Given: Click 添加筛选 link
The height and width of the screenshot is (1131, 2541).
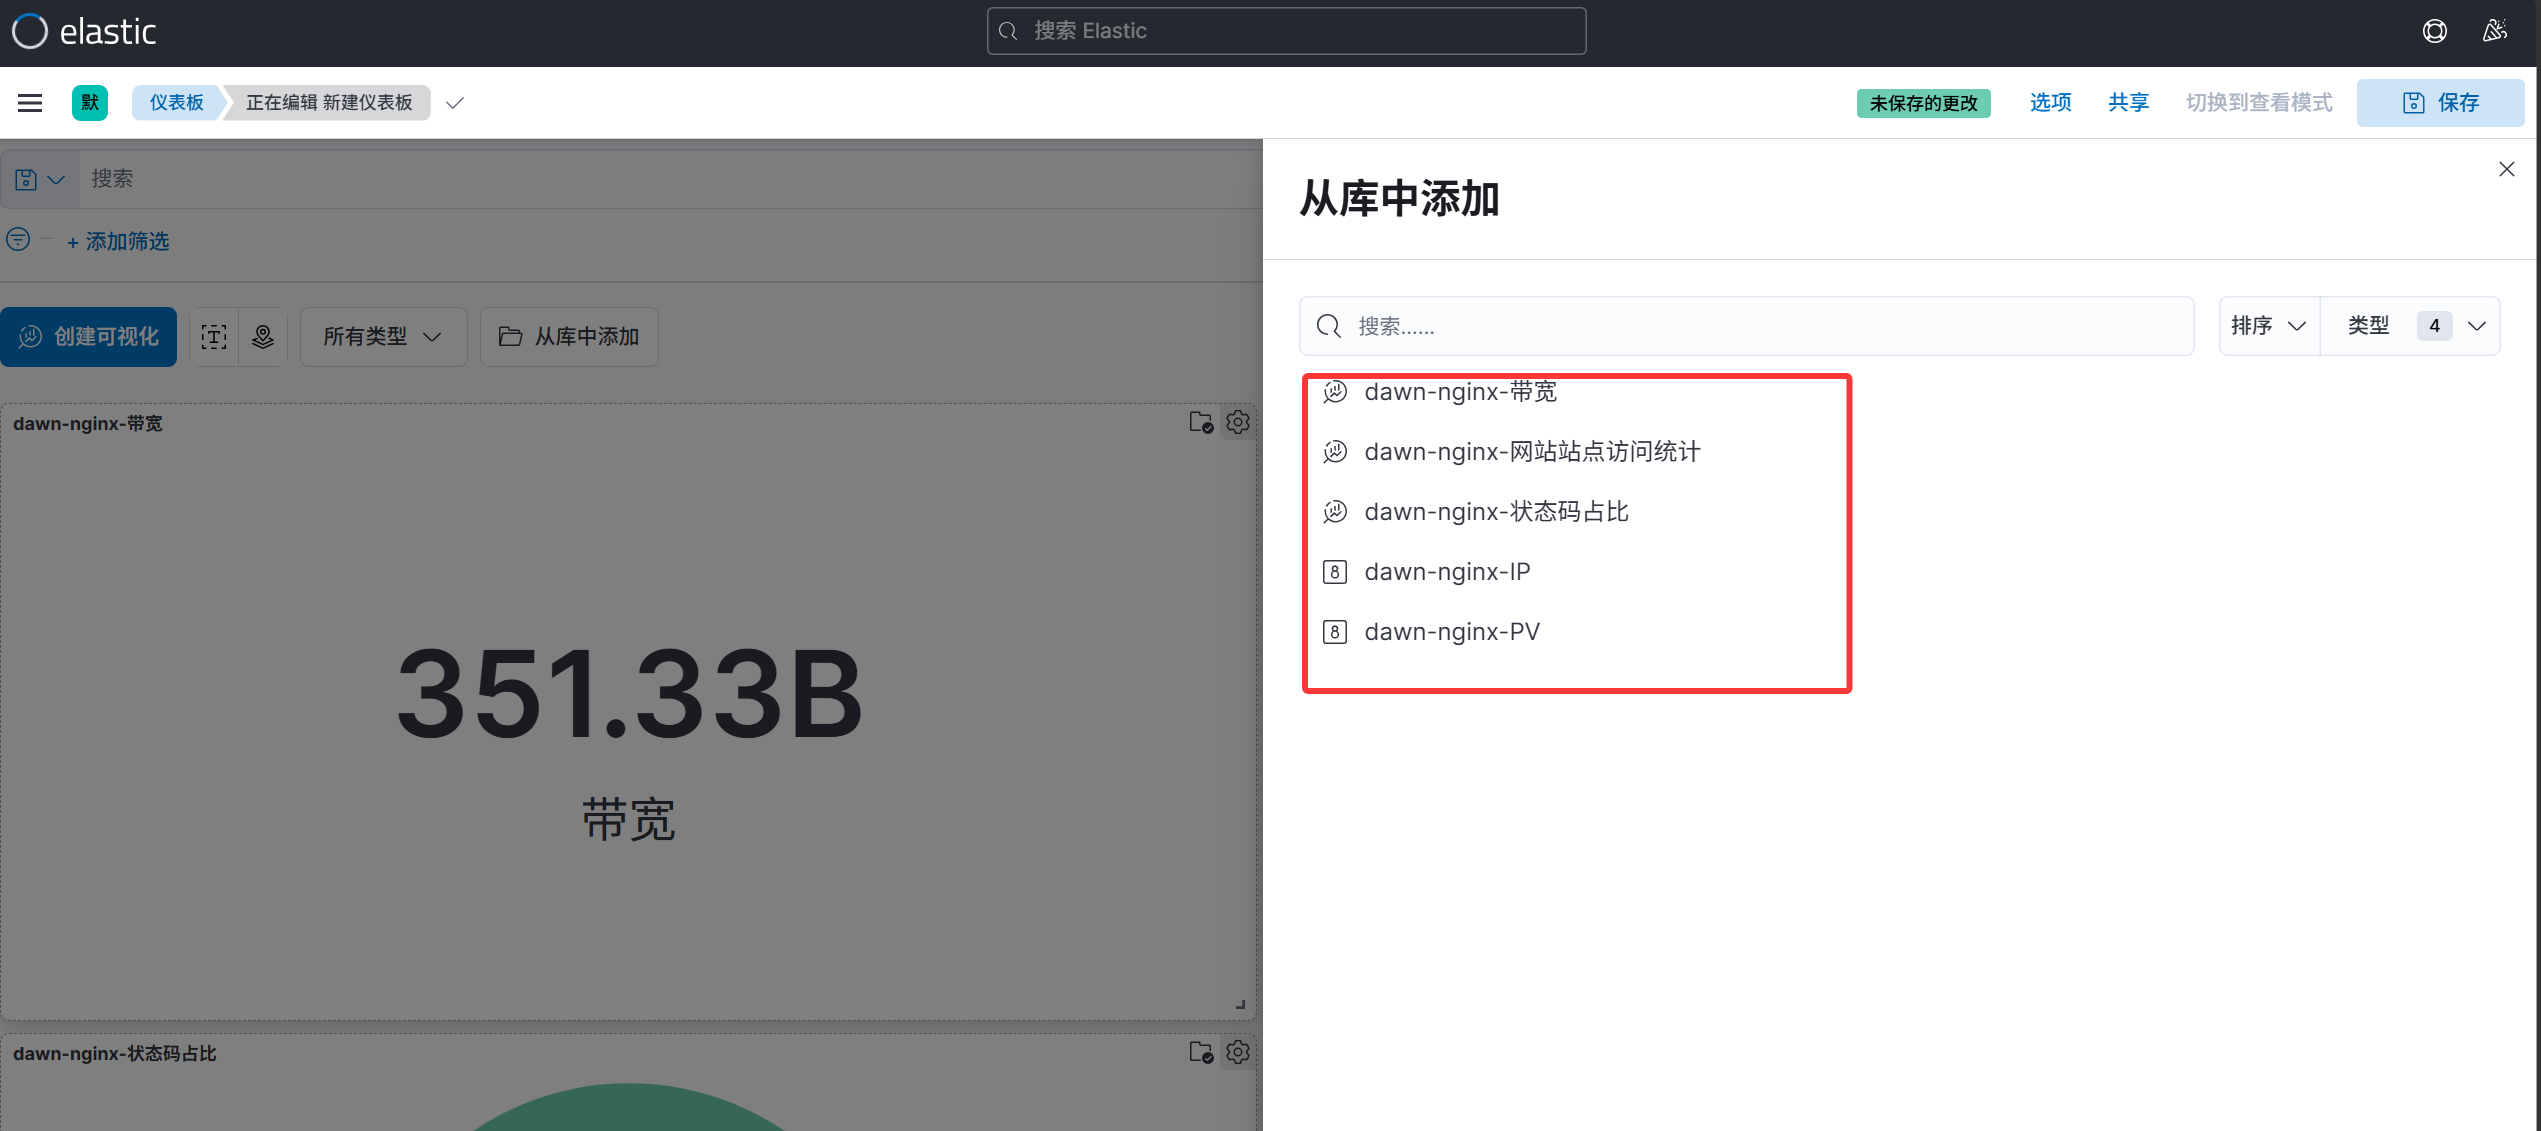Looking at the screenshot, I should pos(118,241).
